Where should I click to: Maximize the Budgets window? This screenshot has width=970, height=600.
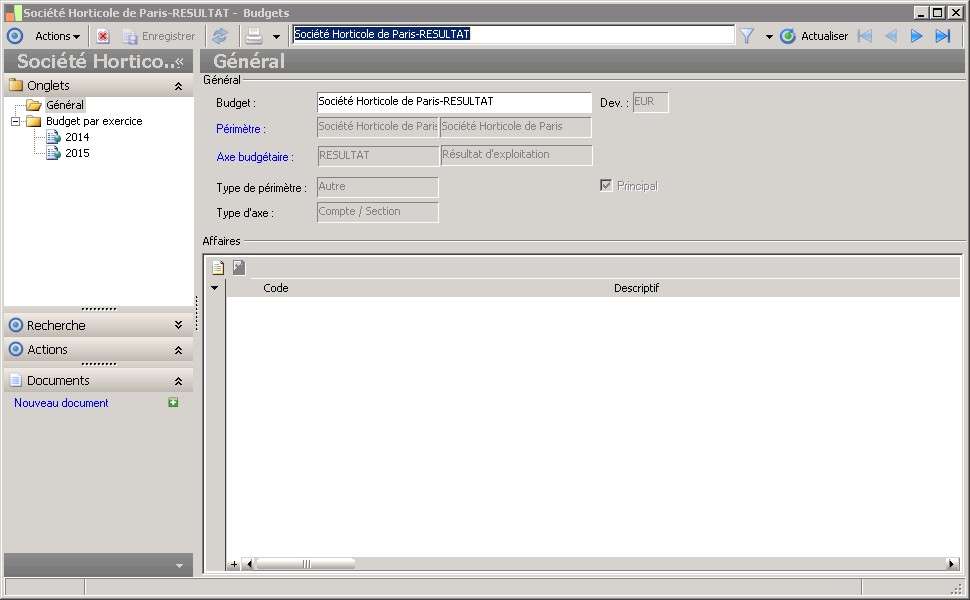click(938, 12)
